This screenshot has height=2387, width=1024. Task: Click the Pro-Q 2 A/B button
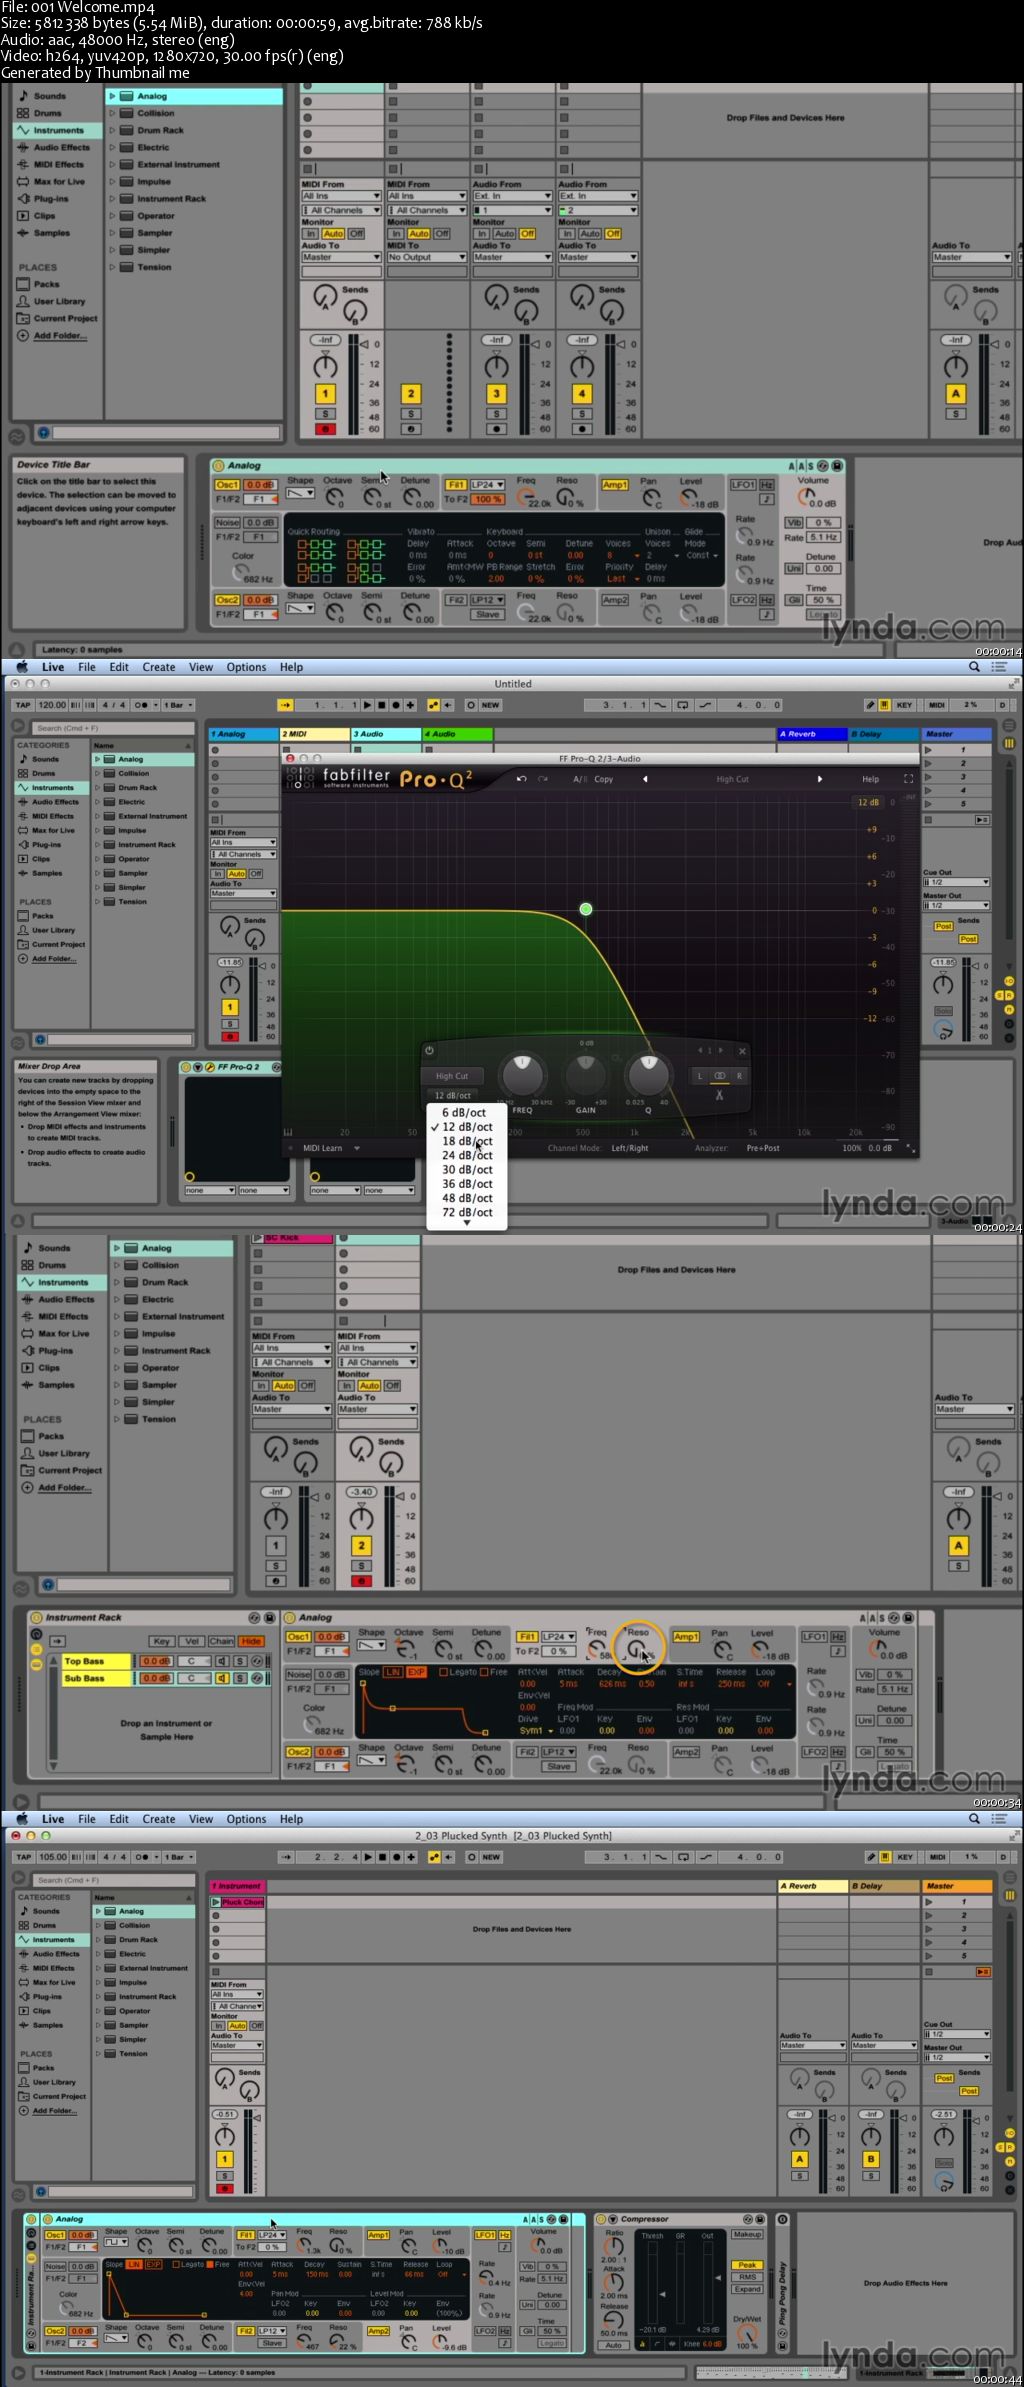580,779
